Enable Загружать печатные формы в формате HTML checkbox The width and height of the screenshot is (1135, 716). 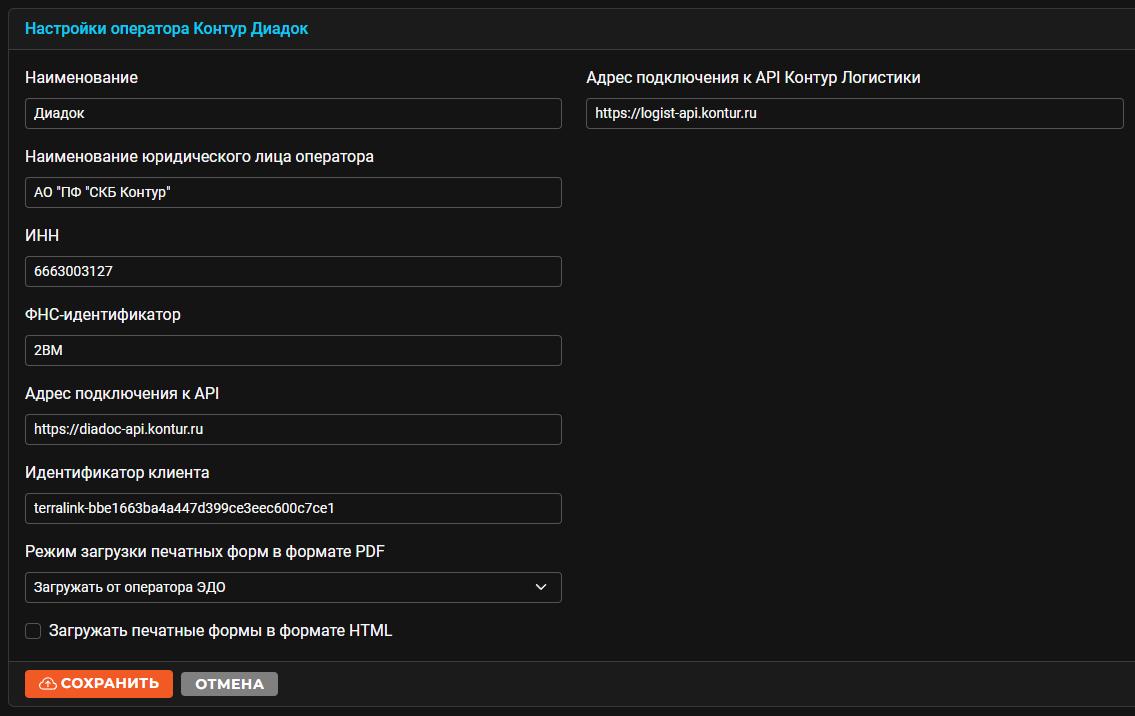[33, 631]
